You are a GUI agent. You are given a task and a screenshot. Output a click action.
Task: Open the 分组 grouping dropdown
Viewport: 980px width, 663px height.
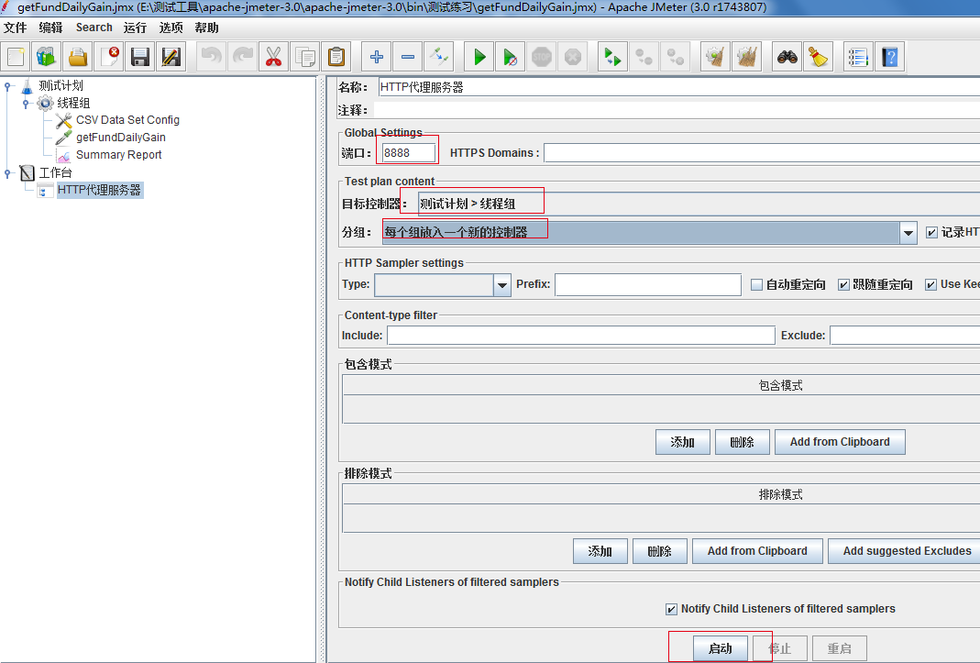[908, 232]
